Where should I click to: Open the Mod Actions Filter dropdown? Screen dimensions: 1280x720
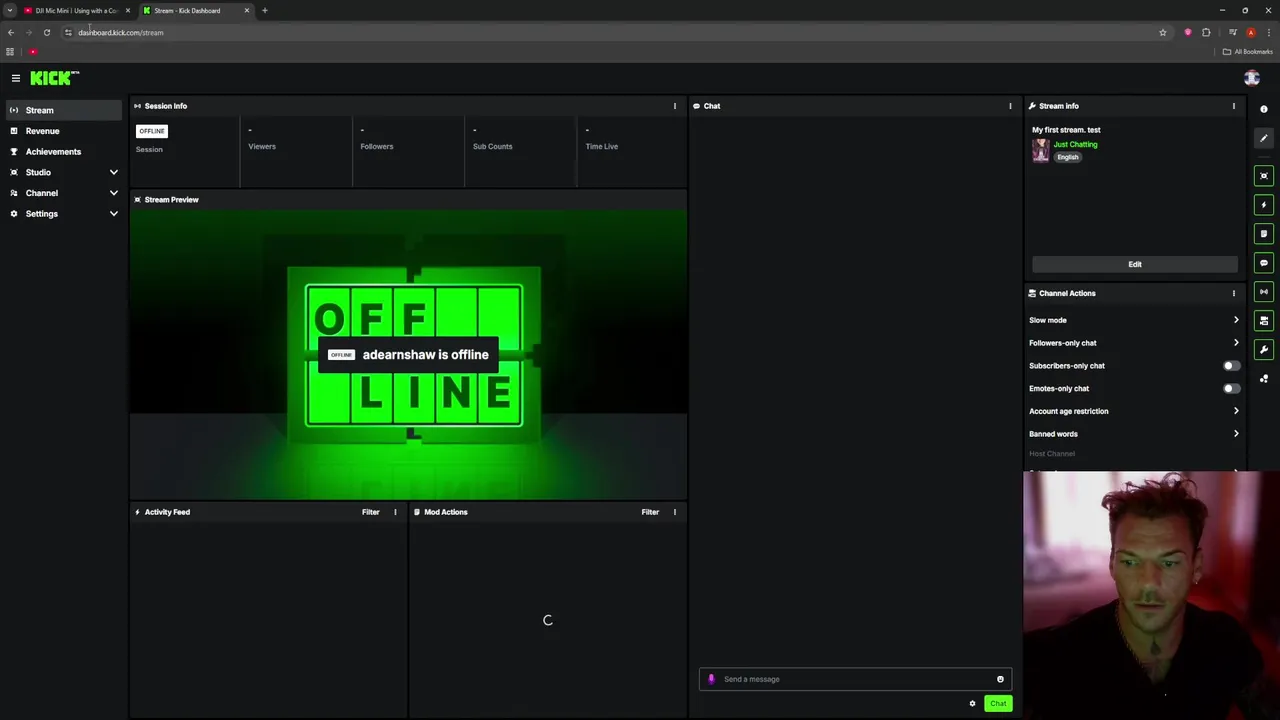650,512
